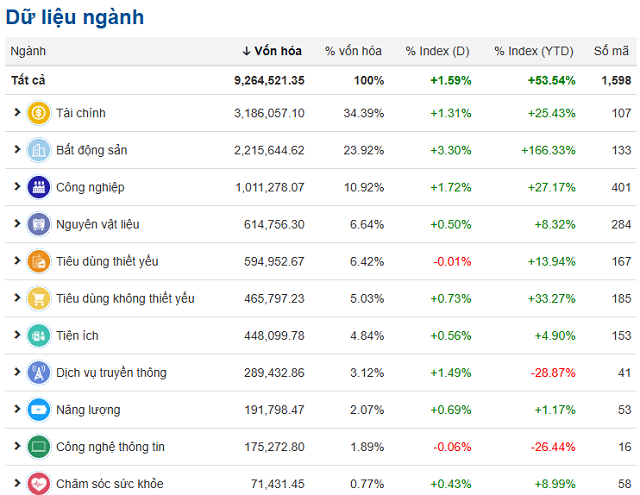The height and width of the screenshot is (495, 640).
Task: Open the Tiêu dùng thiết yếu sector link
Action: pos(107,261)
